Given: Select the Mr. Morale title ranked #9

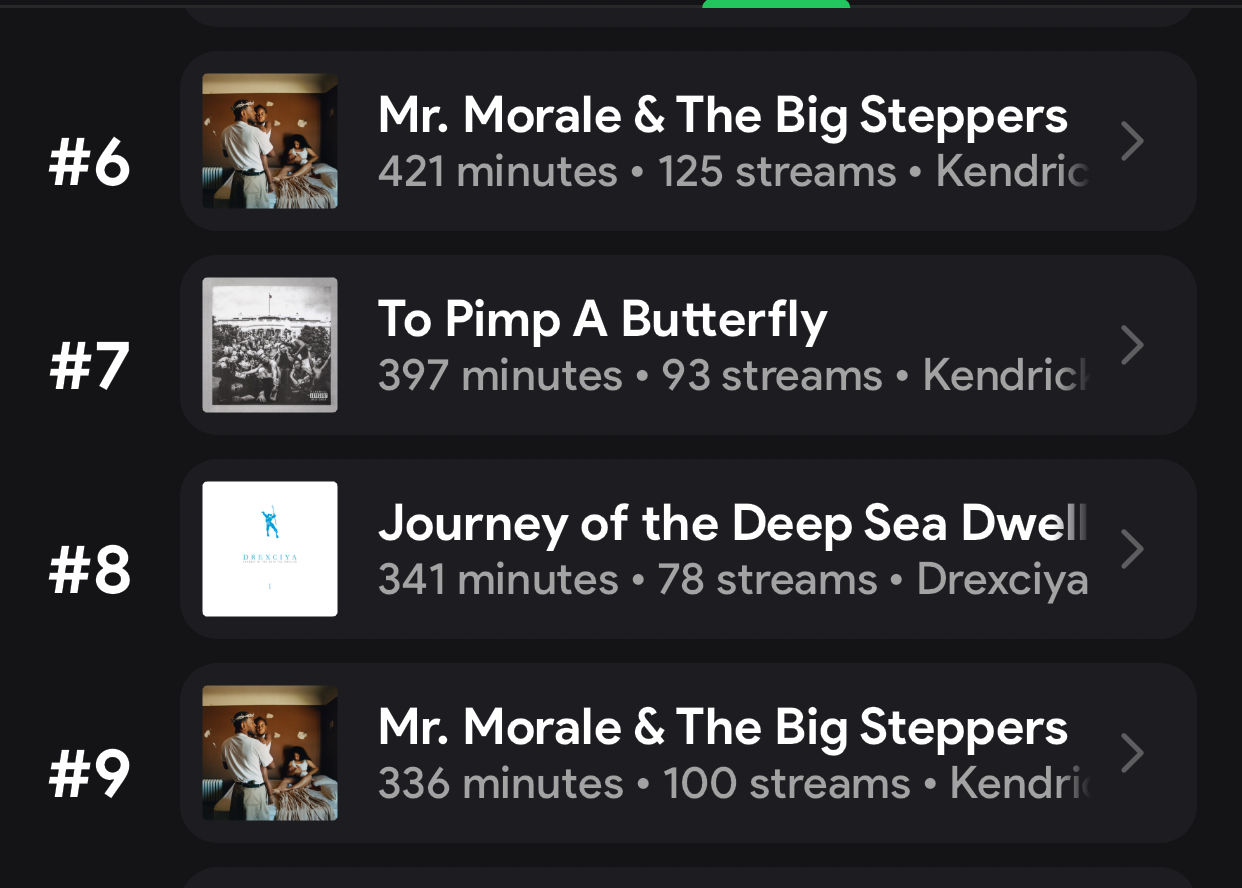Looking at the screenshot, I should point(722,727).
